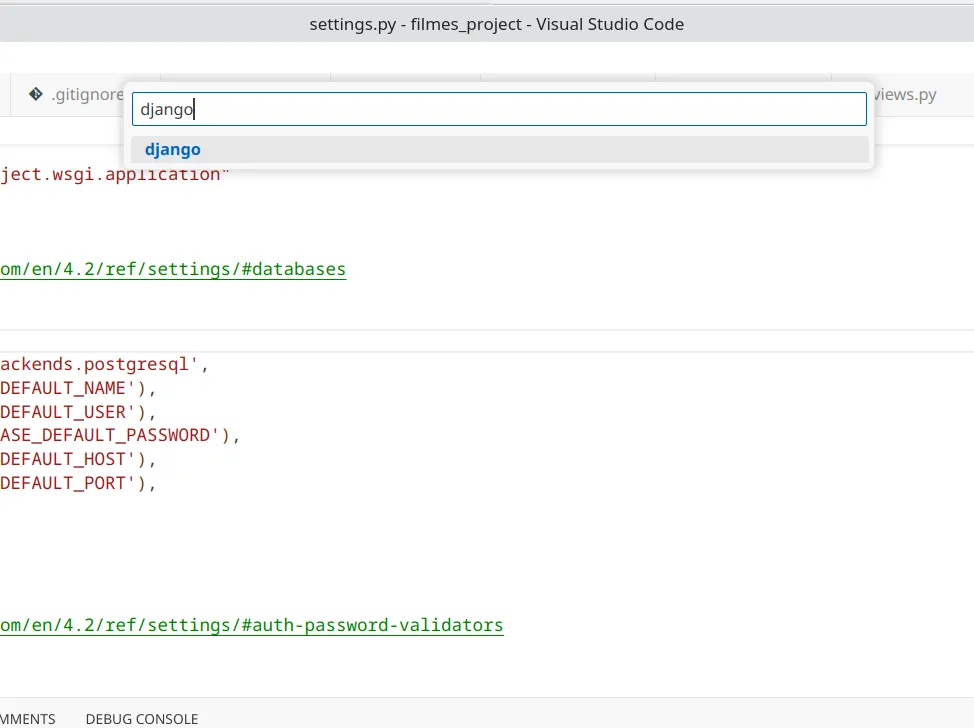Click in the DEFAULT_PORT code line

pyautogui.click(x=78, y=483)
